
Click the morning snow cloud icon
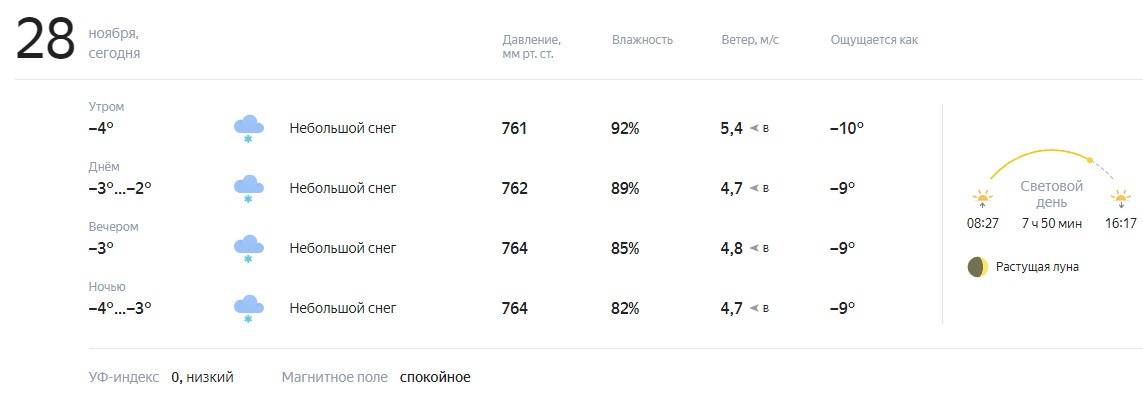(x=249, y=129)
